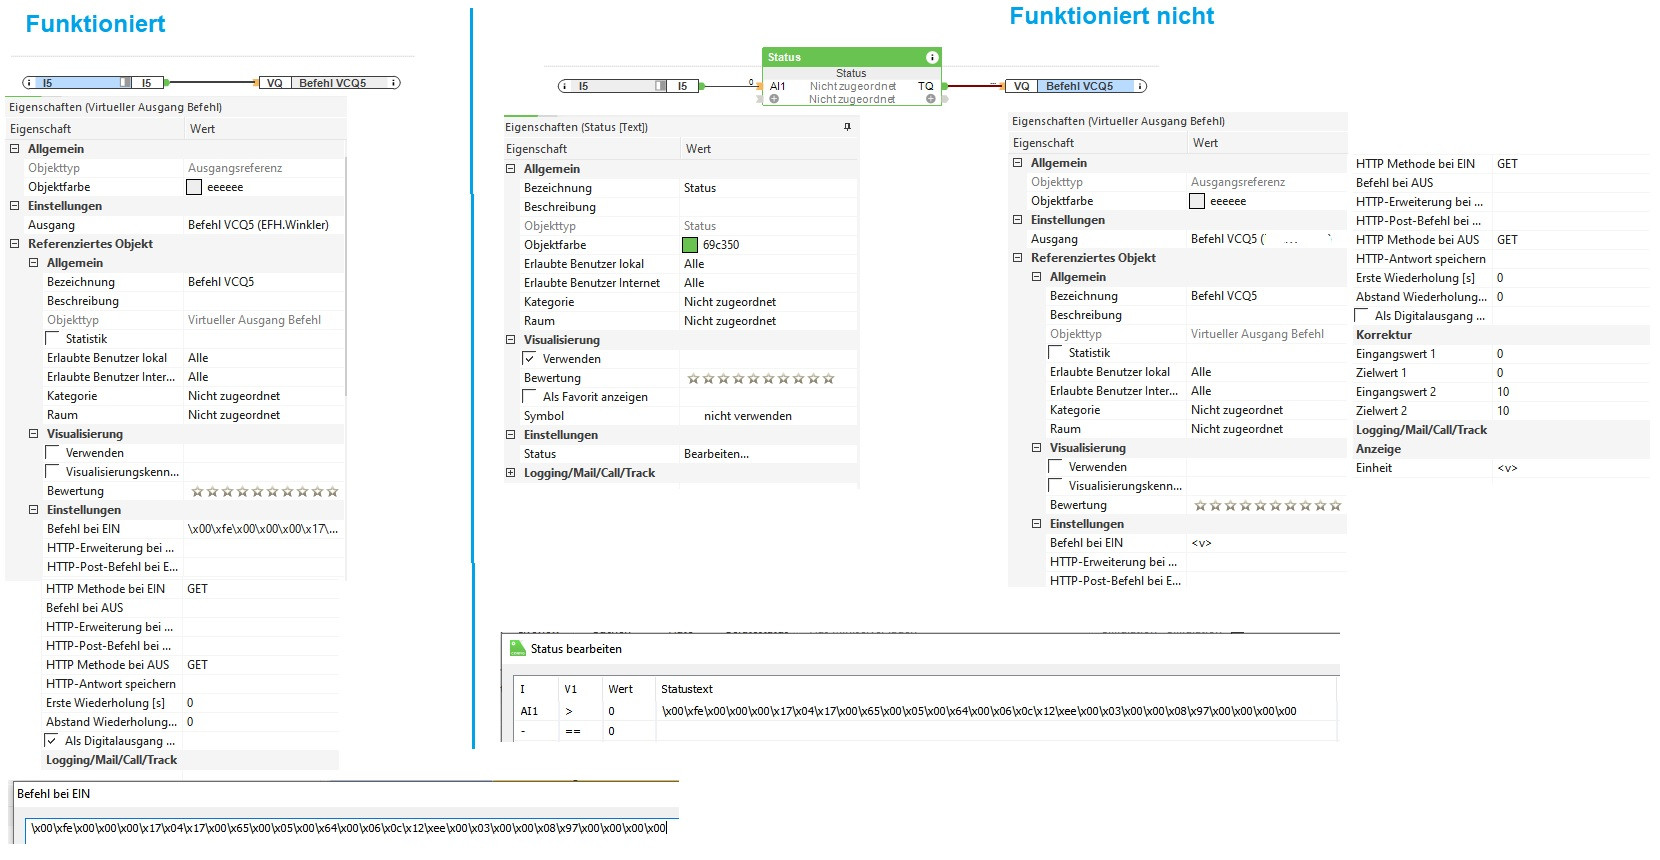Click Symbol value nicht verwenden

click(748, 415)
